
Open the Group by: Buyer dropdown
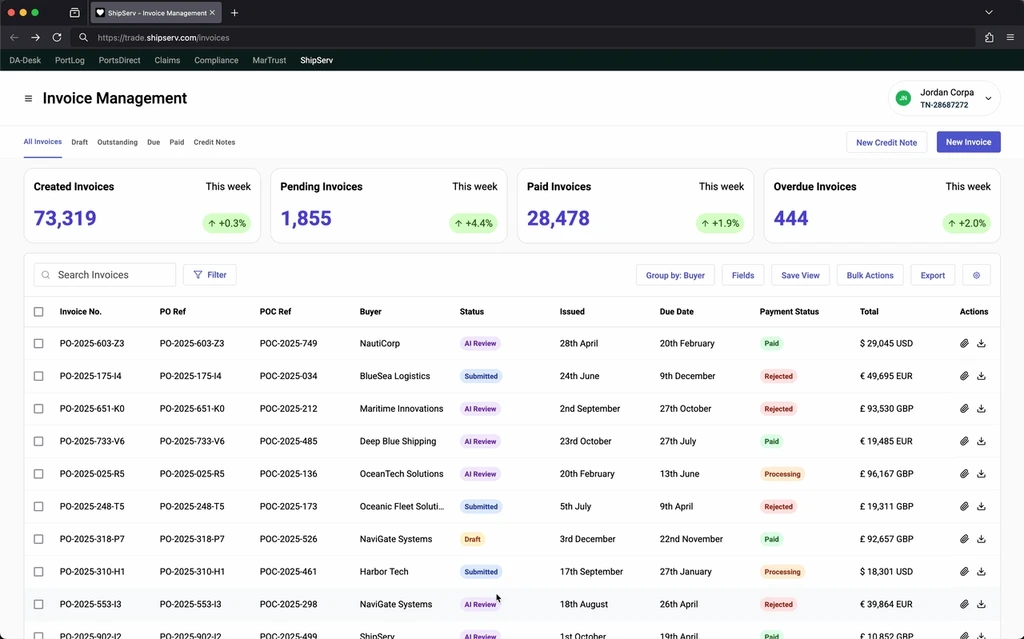pyautogui.click(x=675, y=275)
